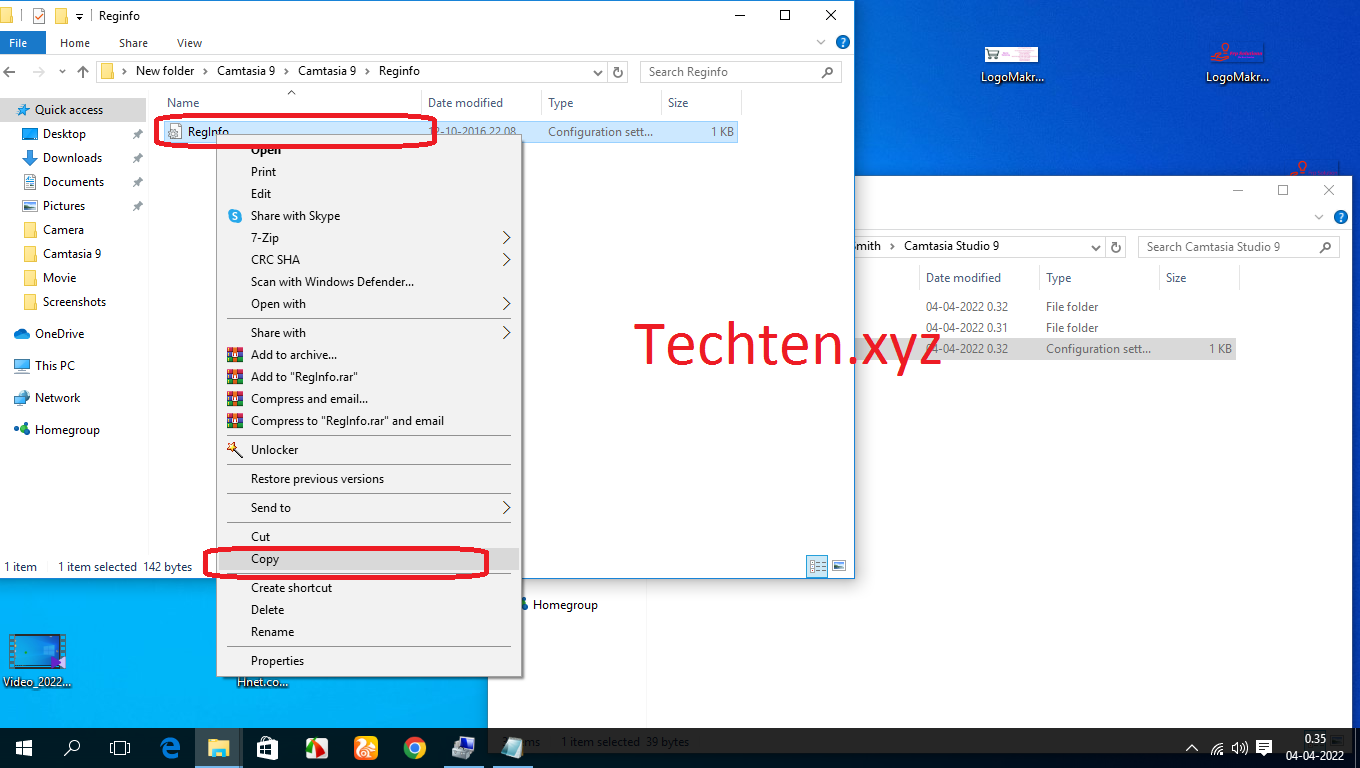
Task: Open Microsoft Store taskbar icon
Action: [266, 748]
